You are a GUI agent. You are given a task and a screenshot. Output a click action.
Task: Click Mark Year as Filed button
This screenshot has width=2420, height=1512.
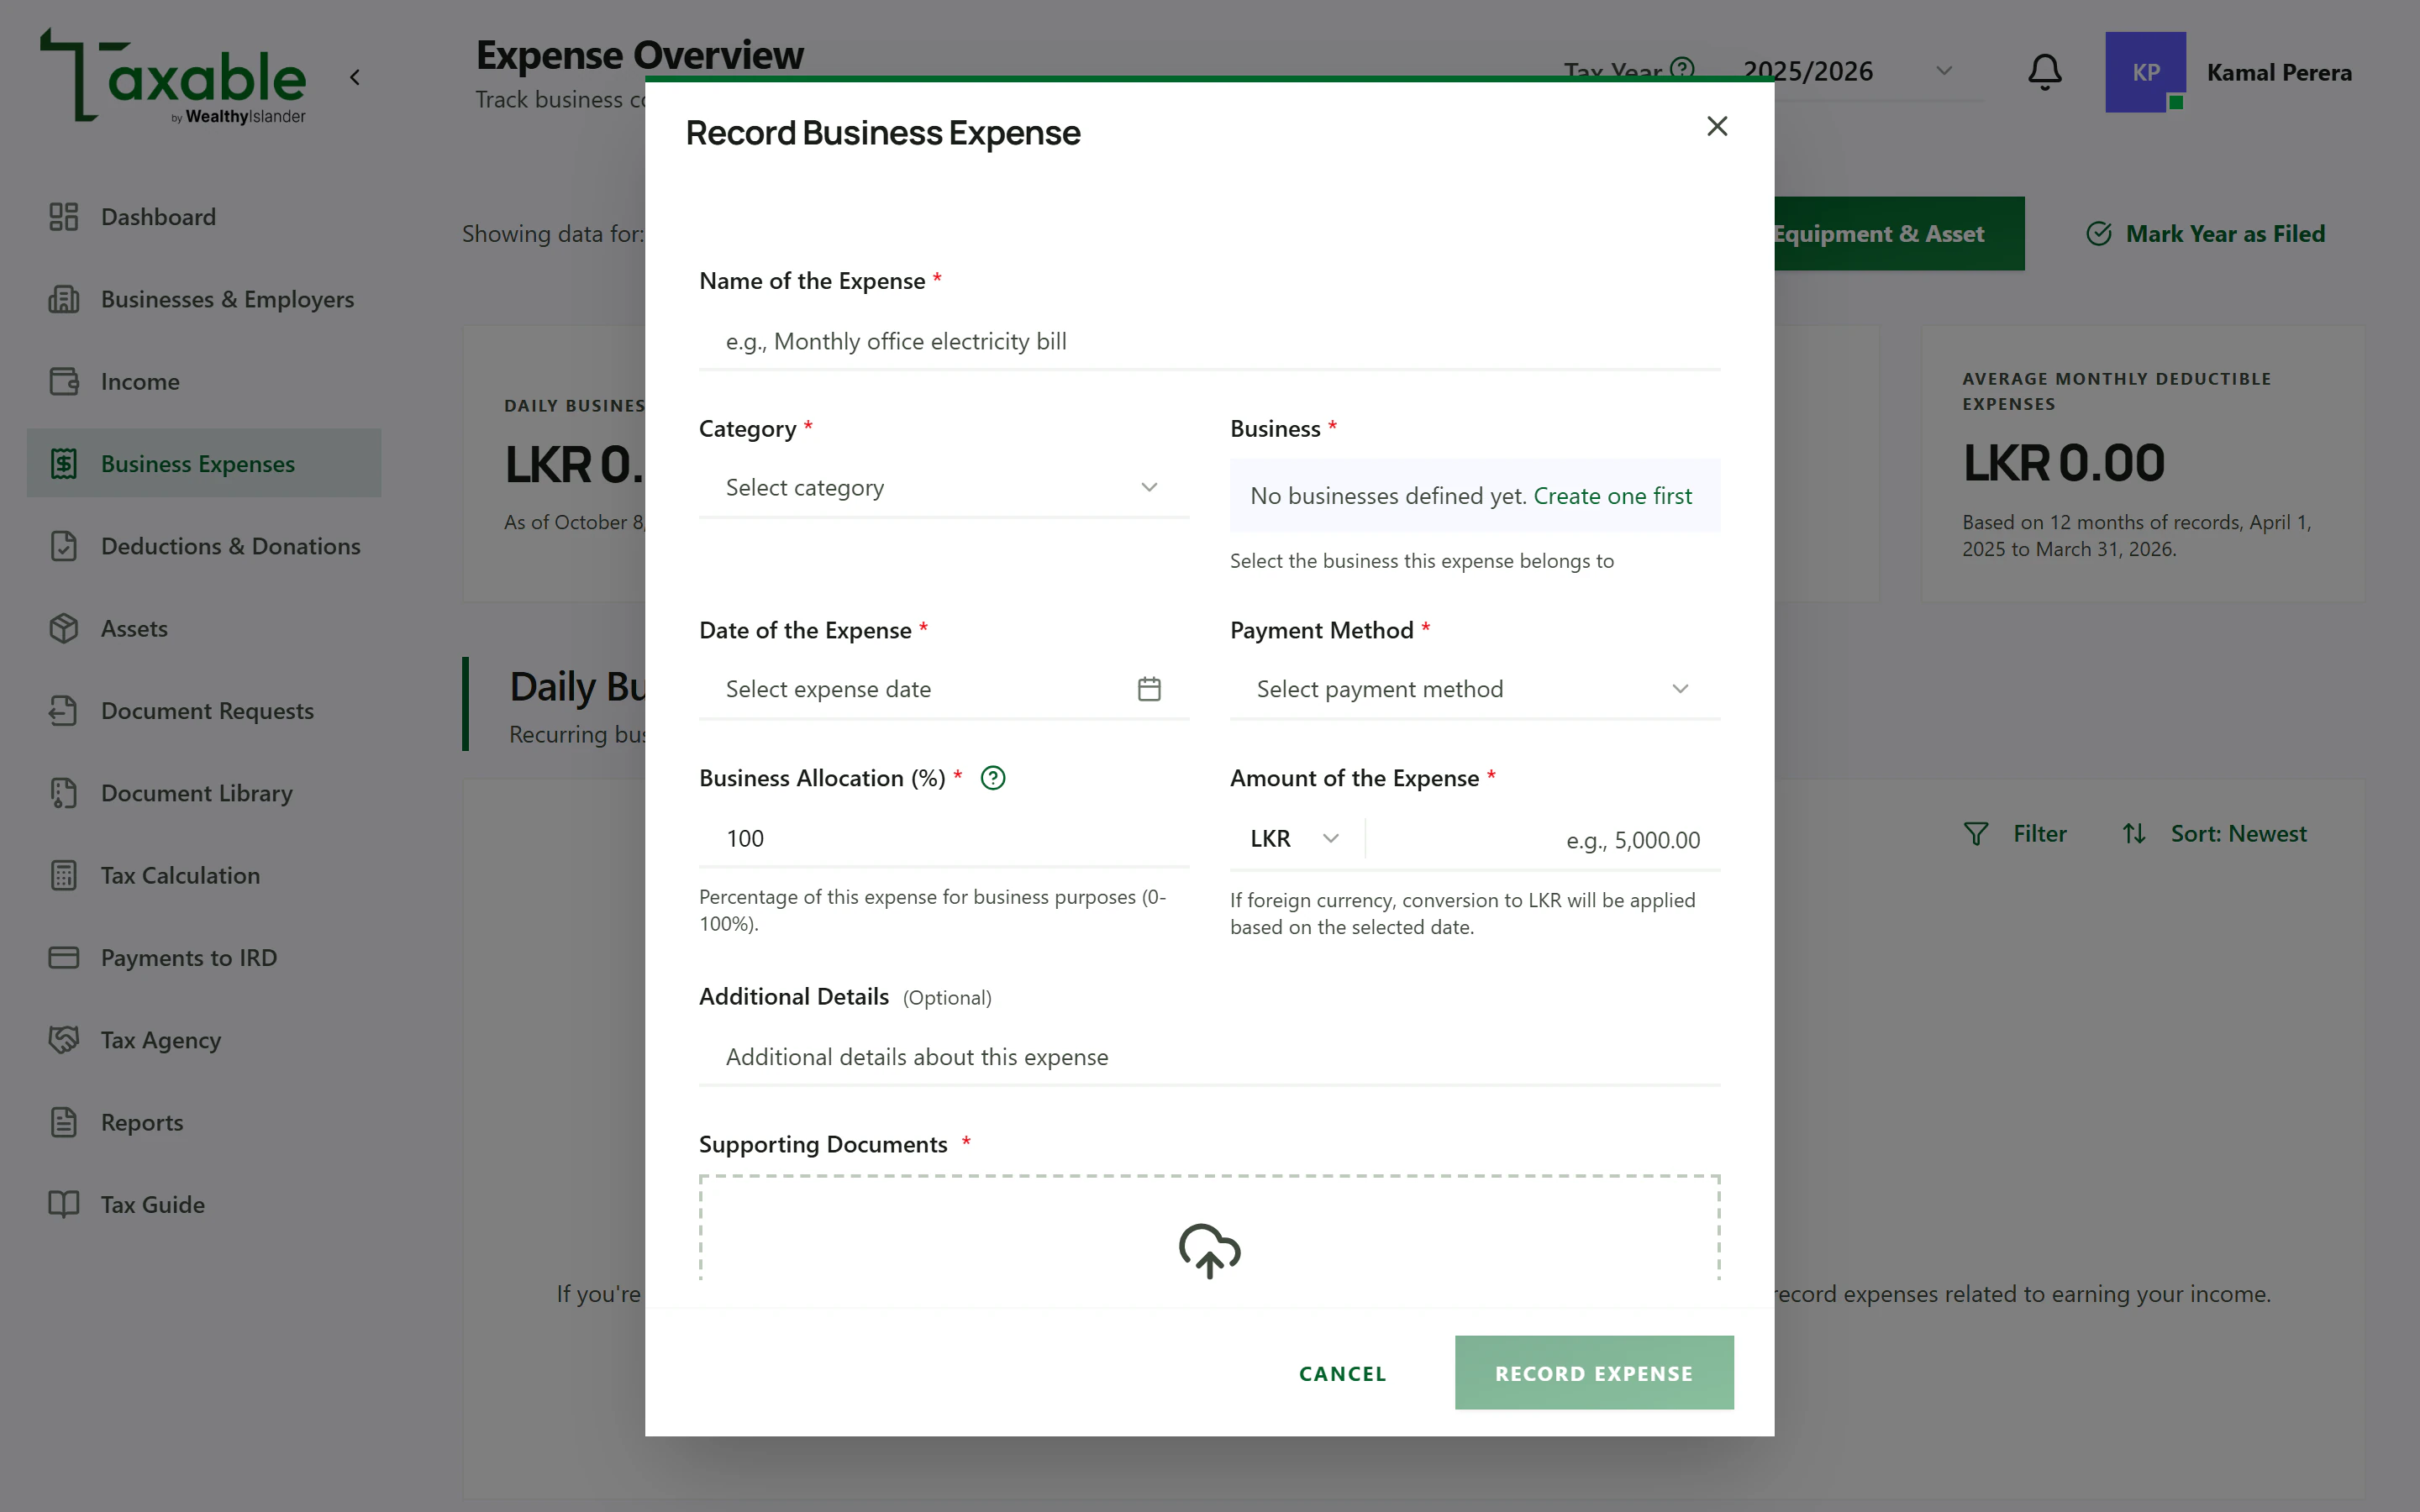pos(2205,234)
